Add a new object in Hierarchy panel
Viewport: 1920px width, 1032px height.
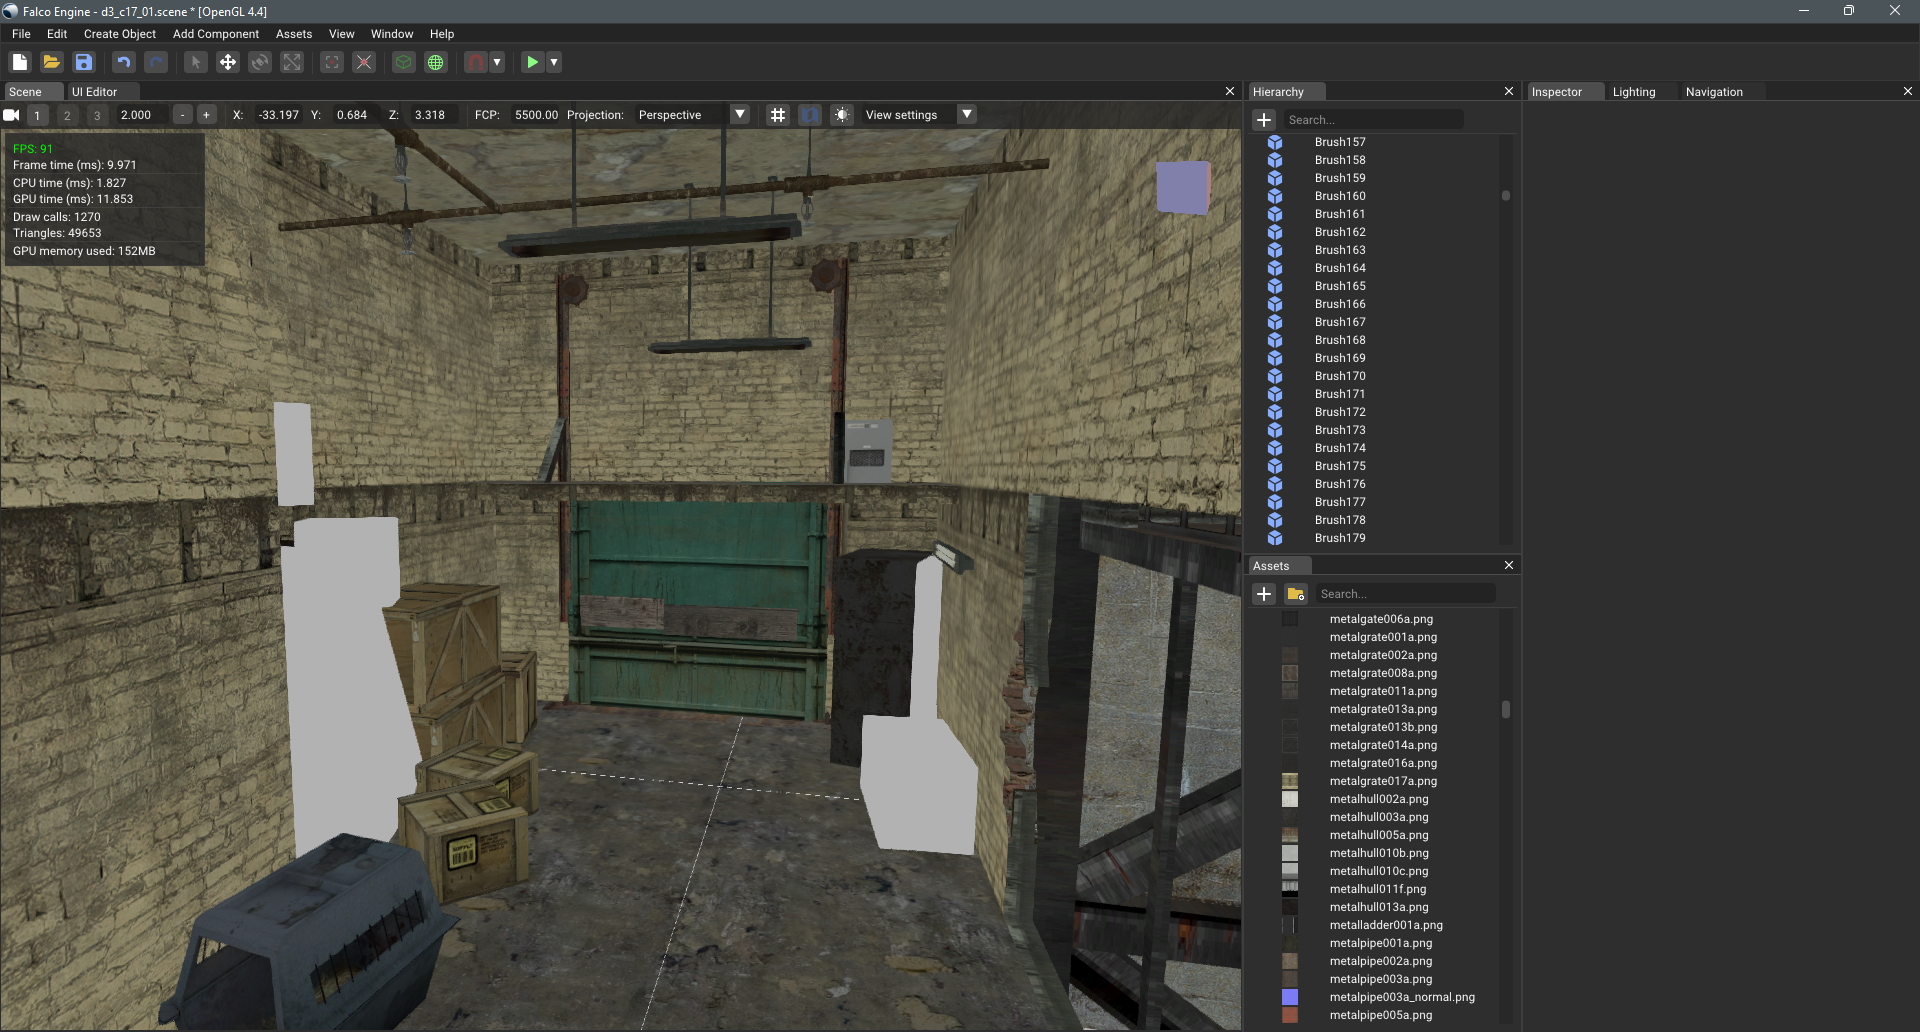(x=1264, y=120)
